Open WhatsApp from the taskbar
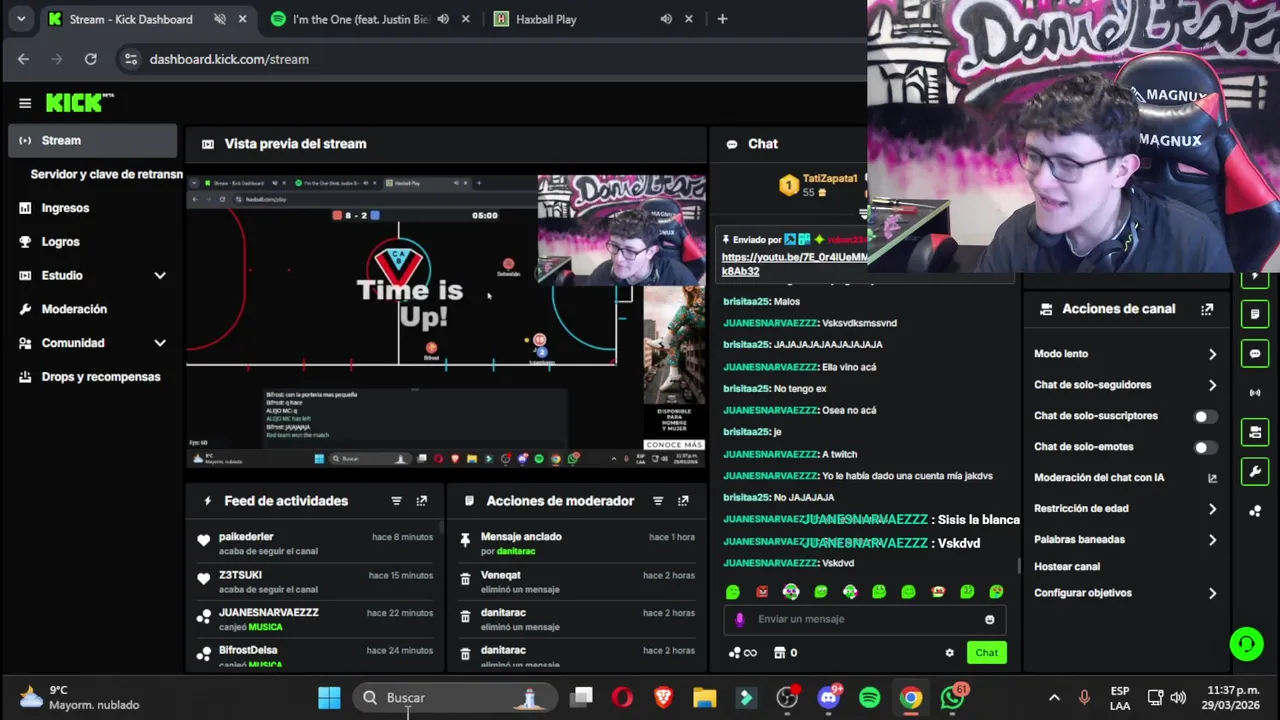The image size is (1280, 720). [x=952, y=698]
